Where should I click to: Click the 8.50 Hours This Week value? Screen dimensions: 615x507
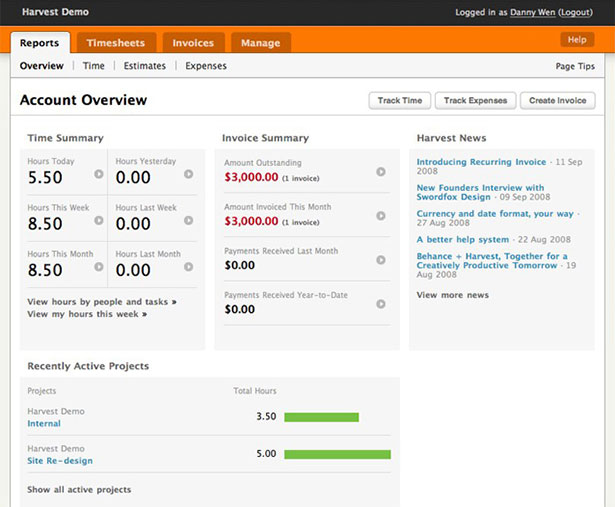45,224
